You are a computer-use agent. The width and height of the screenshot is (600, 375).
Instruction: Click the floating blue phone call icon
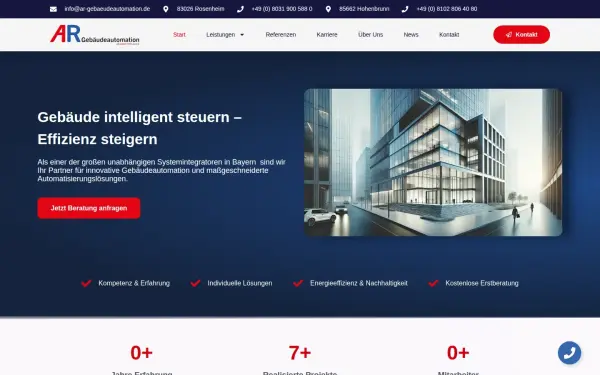coord(569,352)
